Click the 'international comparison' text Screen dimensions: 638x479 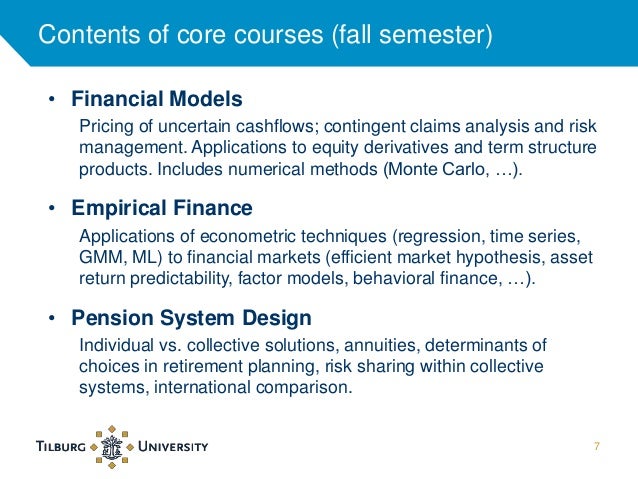[x=251, y=387]
